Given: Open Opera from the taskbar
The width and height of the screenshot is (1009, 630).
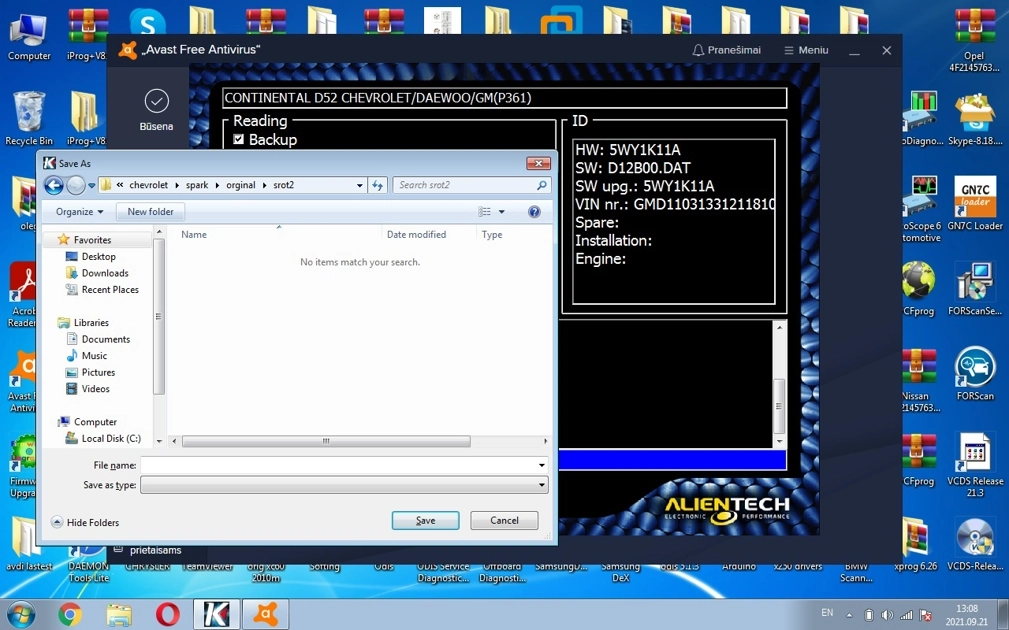Looking at the screenshot, I should (x=167, y=615).
